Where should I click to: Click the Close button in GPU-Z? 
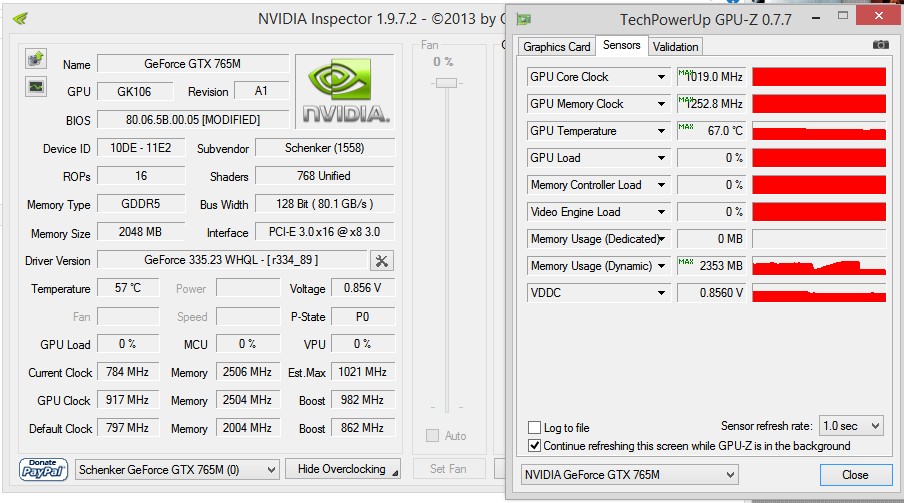856,475
